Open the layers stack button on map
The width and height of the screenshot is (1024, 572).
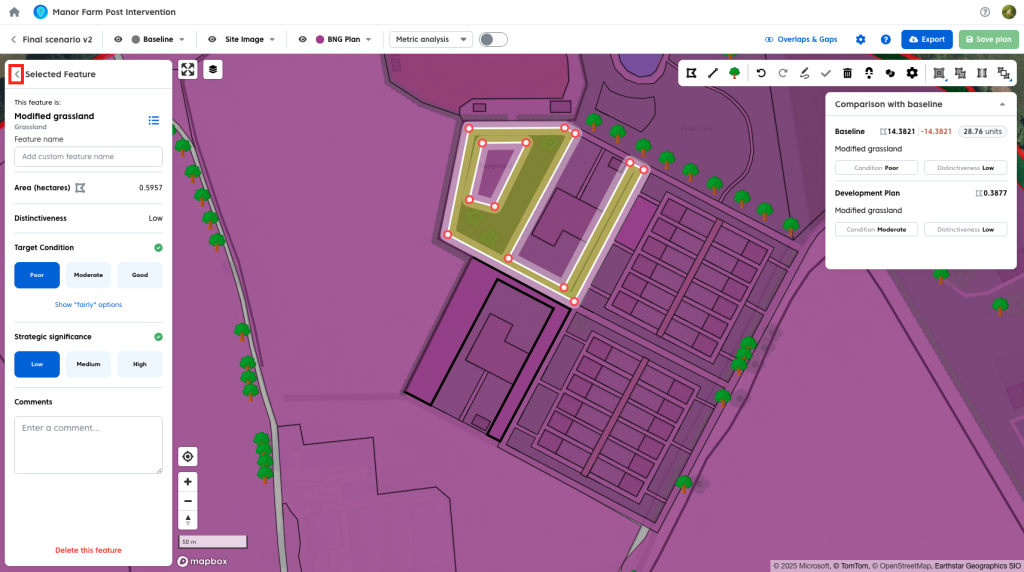click(x=213, y=69)
